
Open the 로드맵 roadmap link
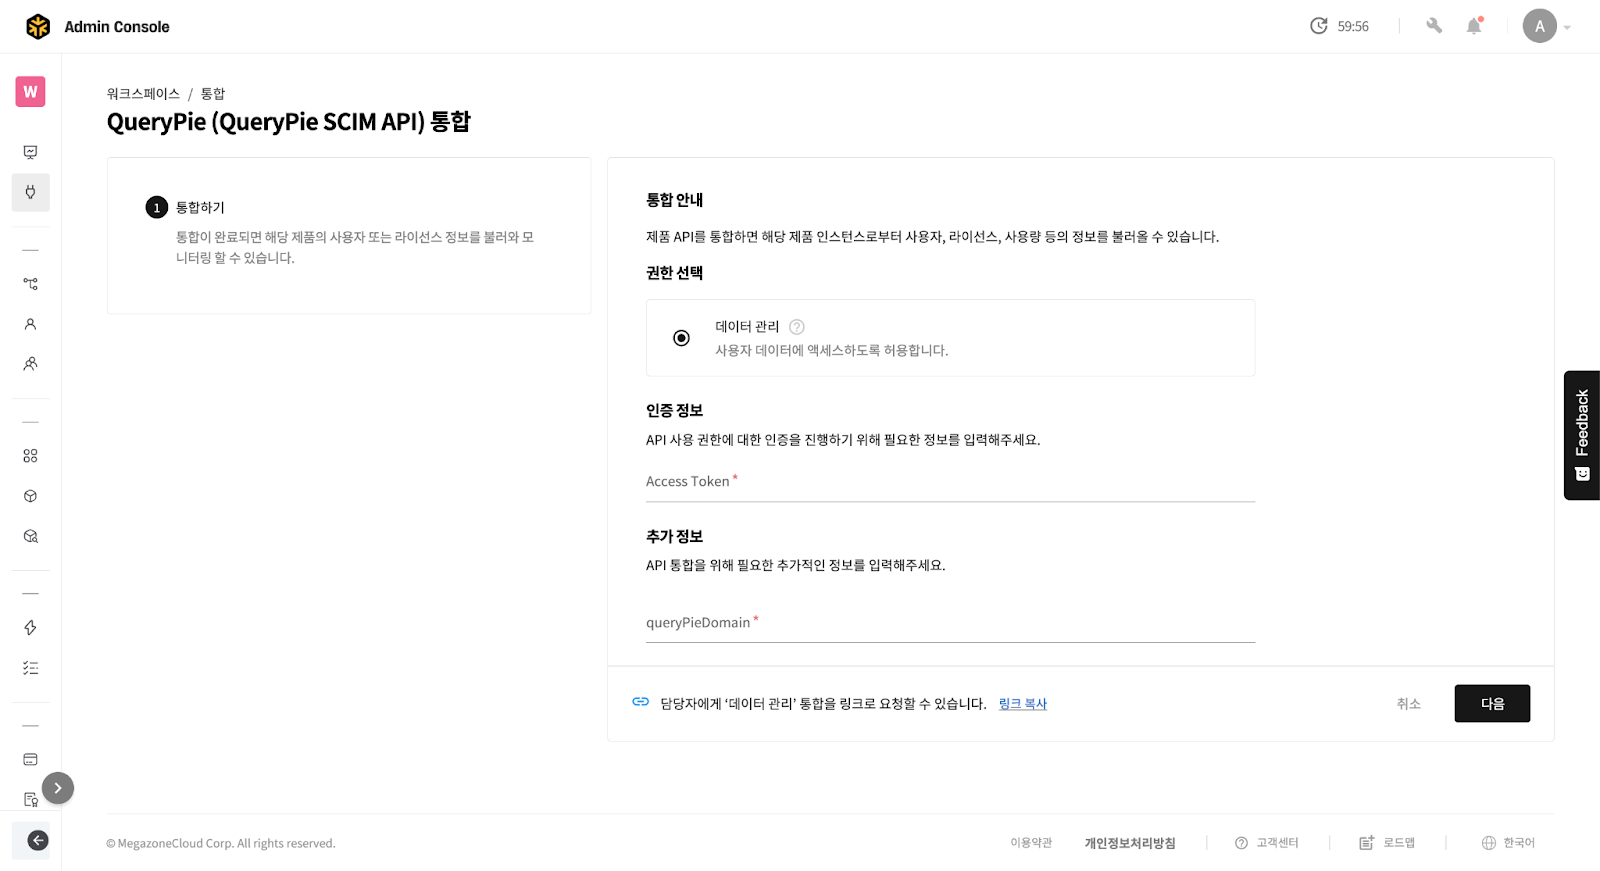(x=1399, y=843)
